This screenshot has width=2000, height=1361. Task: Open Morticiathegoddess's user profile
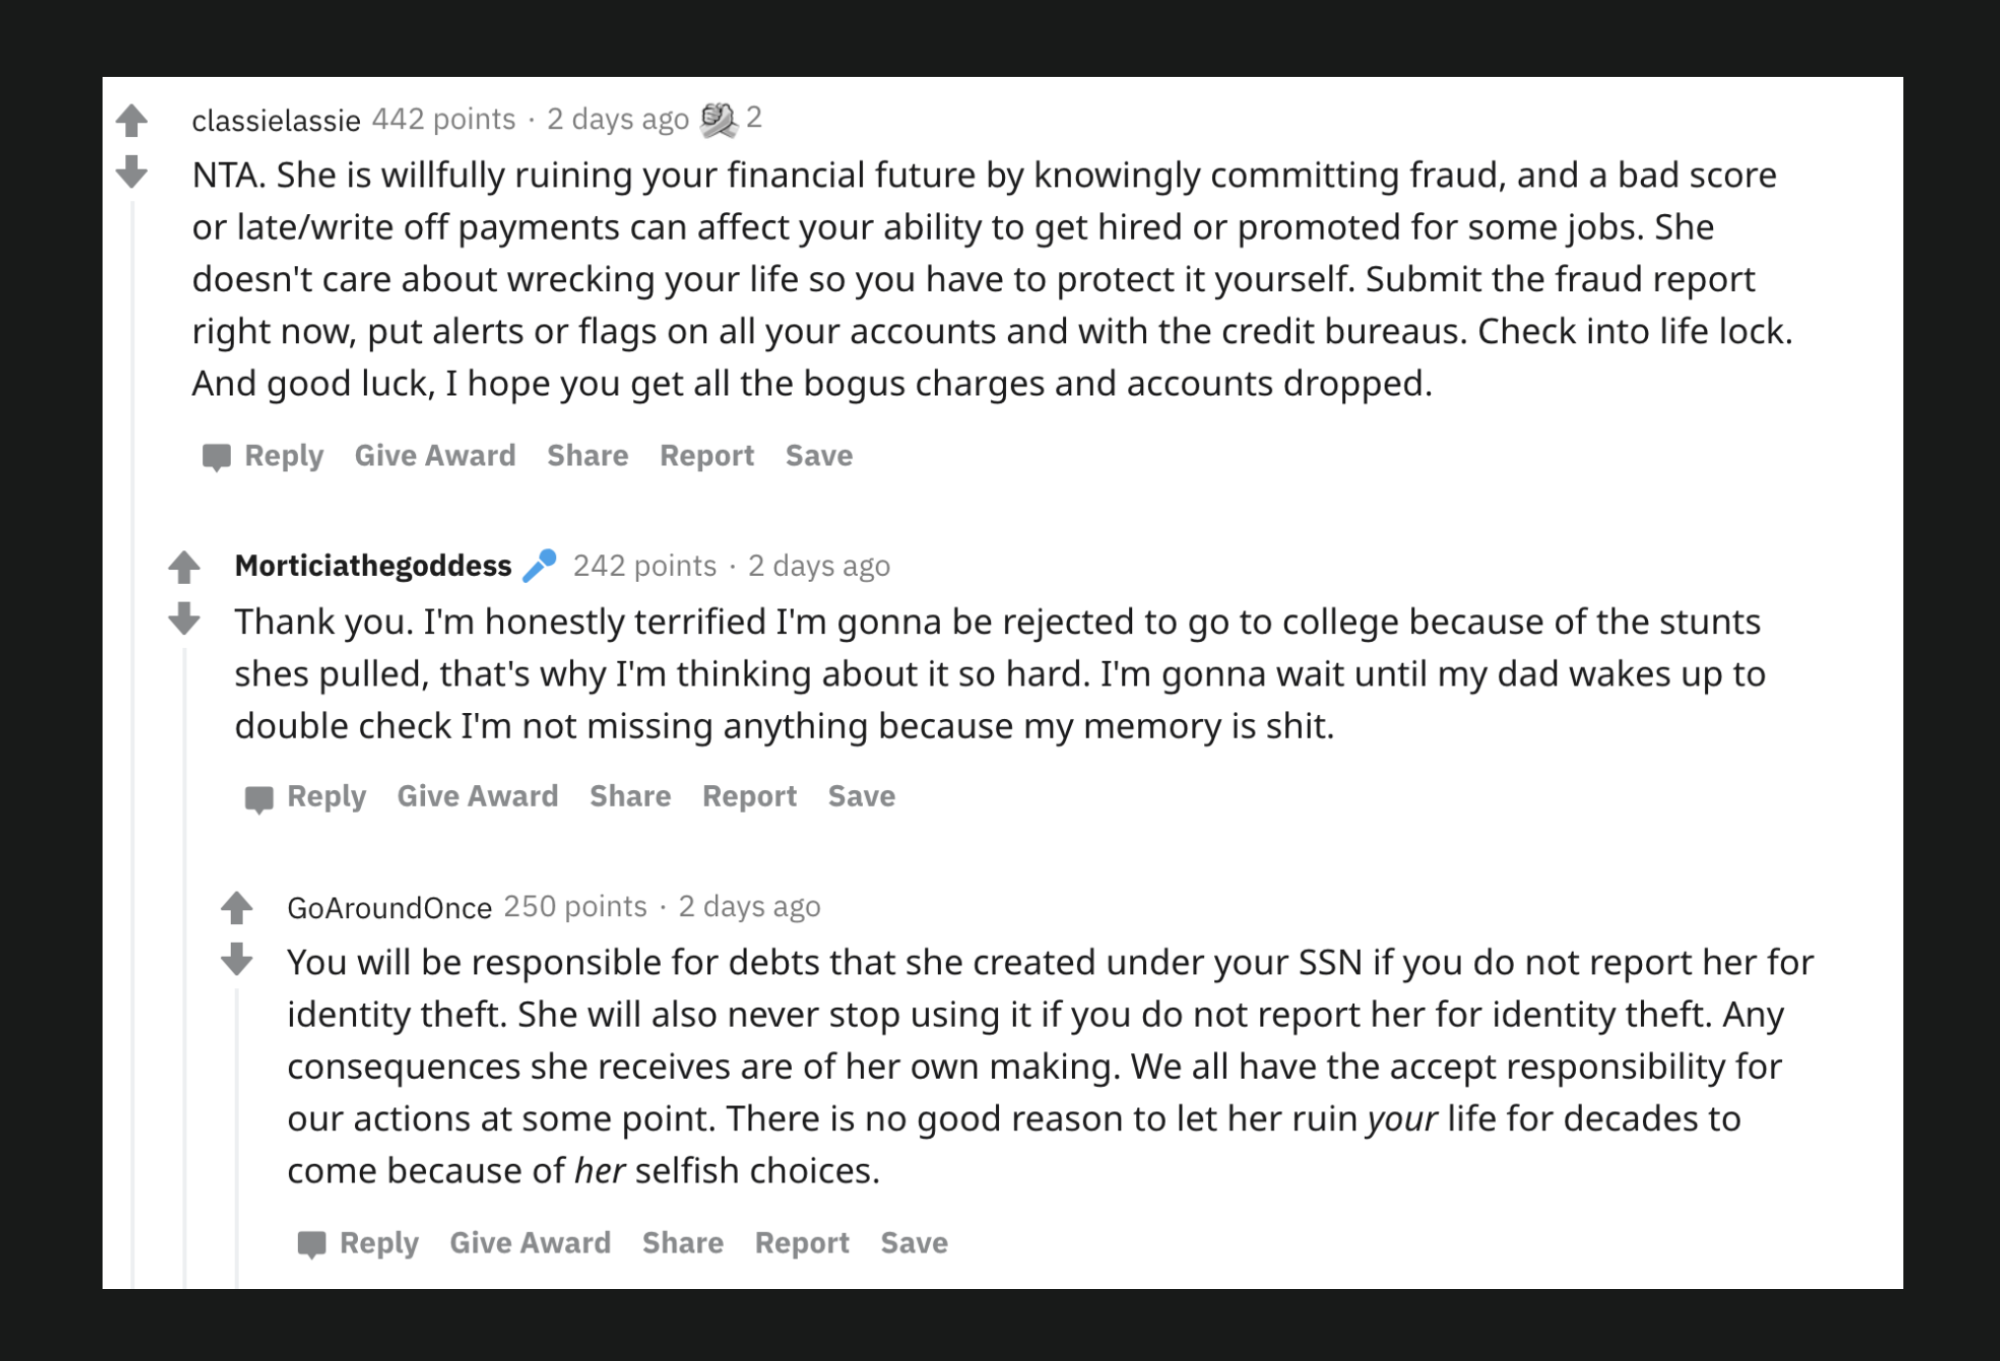373,566
